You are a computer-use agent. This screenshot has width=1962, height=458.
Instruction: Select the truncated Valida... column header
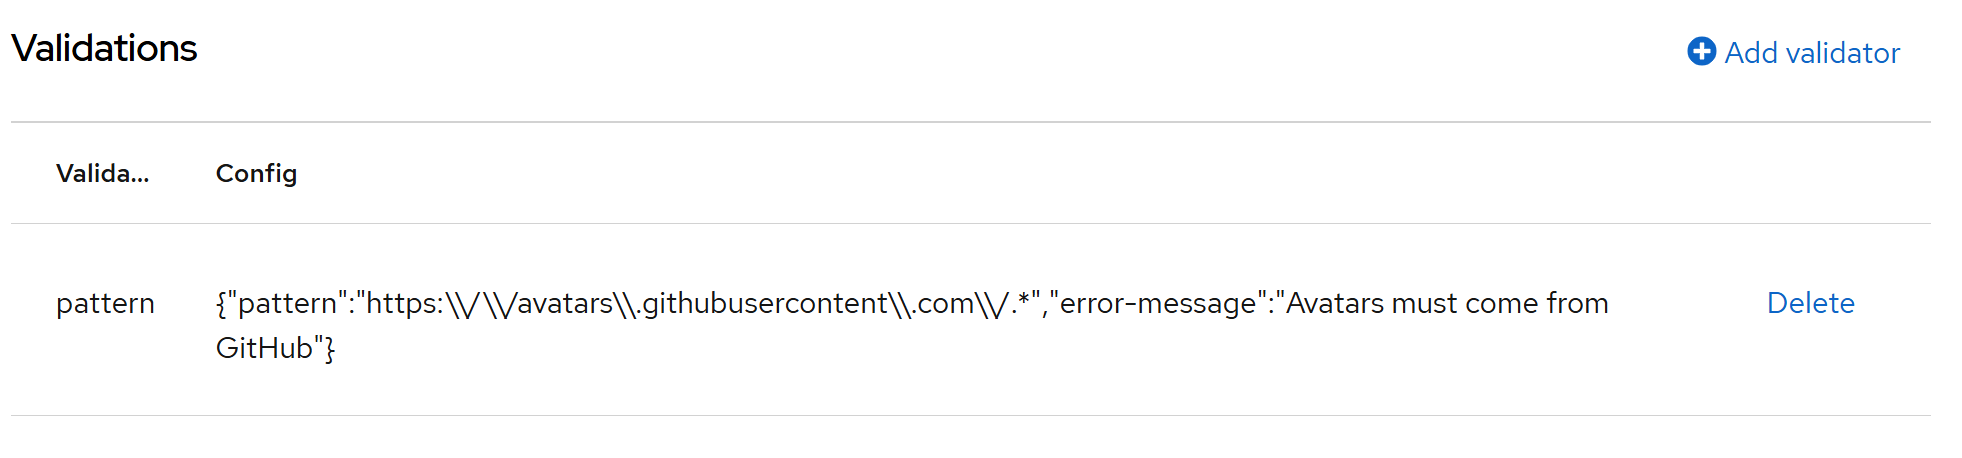pos(102,174)
